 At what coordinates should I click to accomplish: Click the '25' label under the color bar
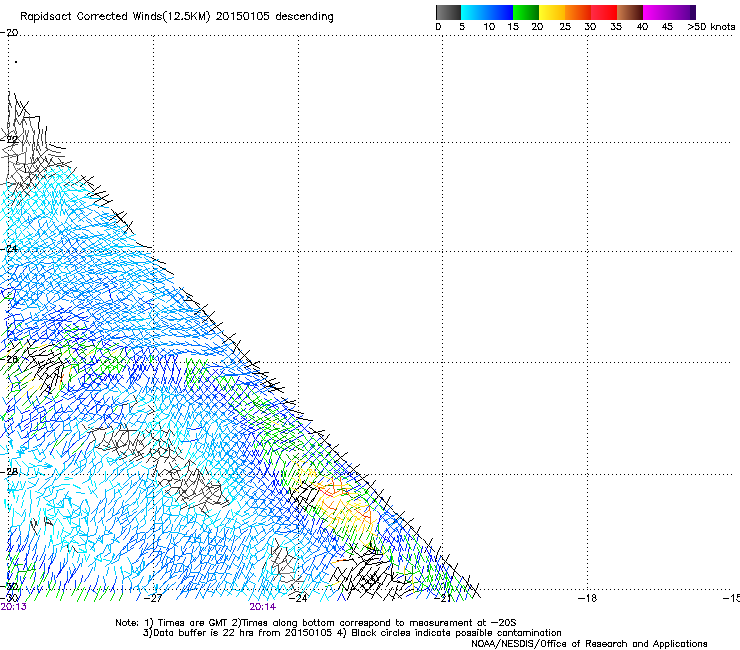click(x=565, y=27)
